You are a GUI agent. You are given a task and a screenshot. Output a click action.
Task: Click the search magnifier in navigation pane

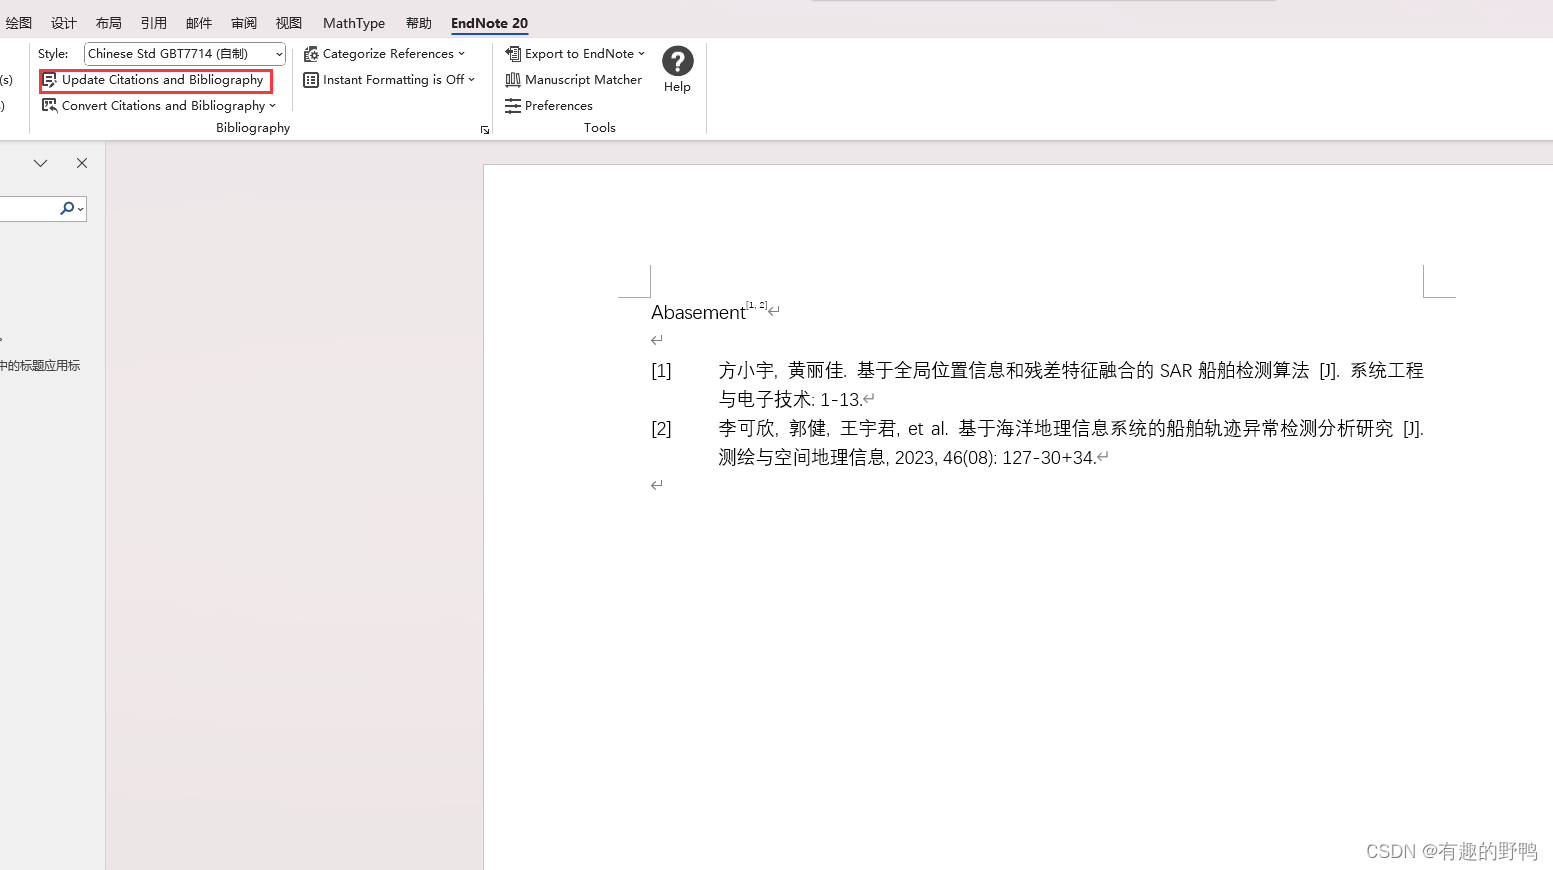click(67, 208)
